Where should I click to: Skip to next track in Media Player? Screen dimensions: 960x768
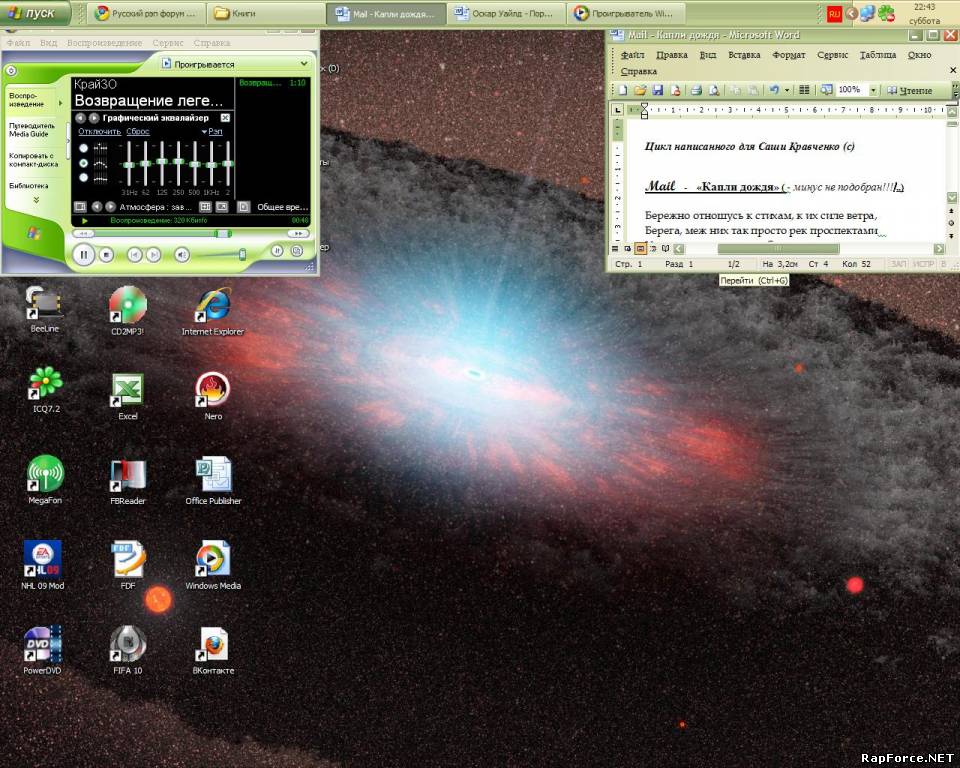tap(154, 254)
